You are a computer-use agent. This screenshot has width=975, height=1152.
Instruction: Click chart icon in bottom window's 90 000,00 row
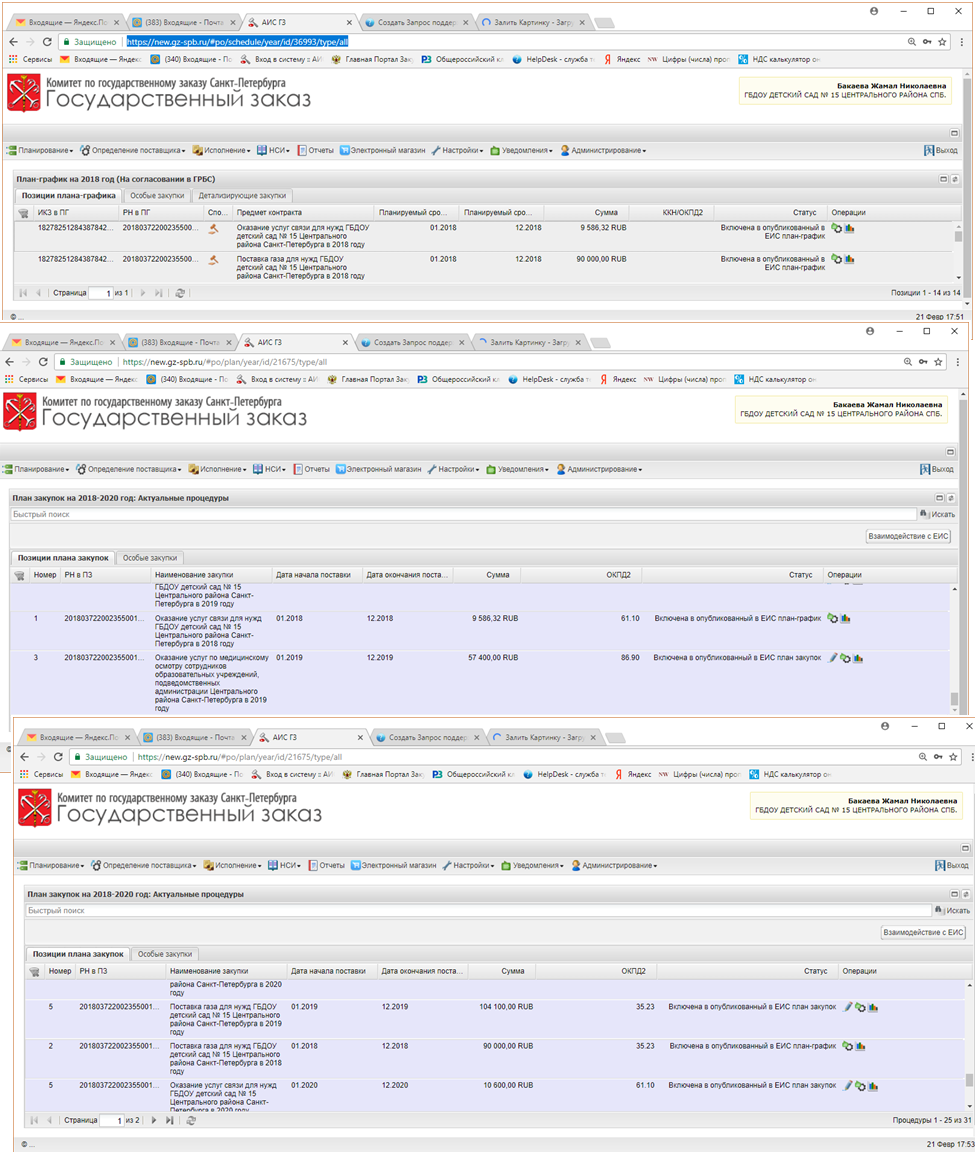pyautogui.click(x=860, y=1046)
